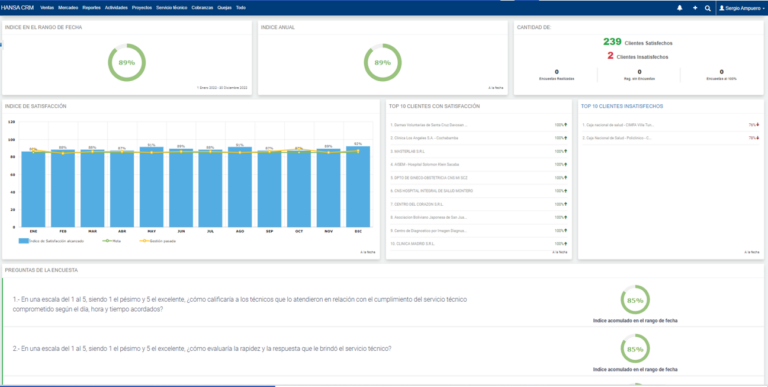The width and height of the screenshot is (768, 387).
Task: Click the DIC bar in the chart
Action: point(358,186)
